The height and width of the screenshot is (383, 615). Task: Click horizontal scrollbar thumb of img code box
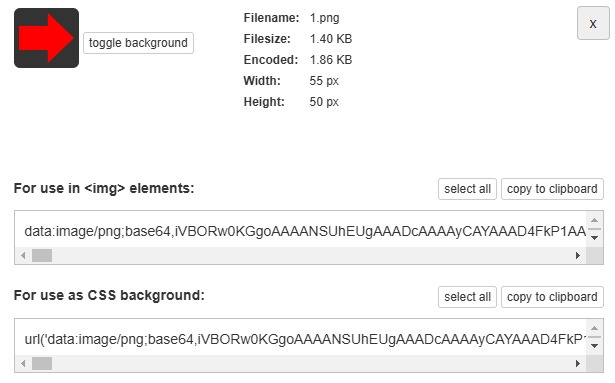point(42,255)
